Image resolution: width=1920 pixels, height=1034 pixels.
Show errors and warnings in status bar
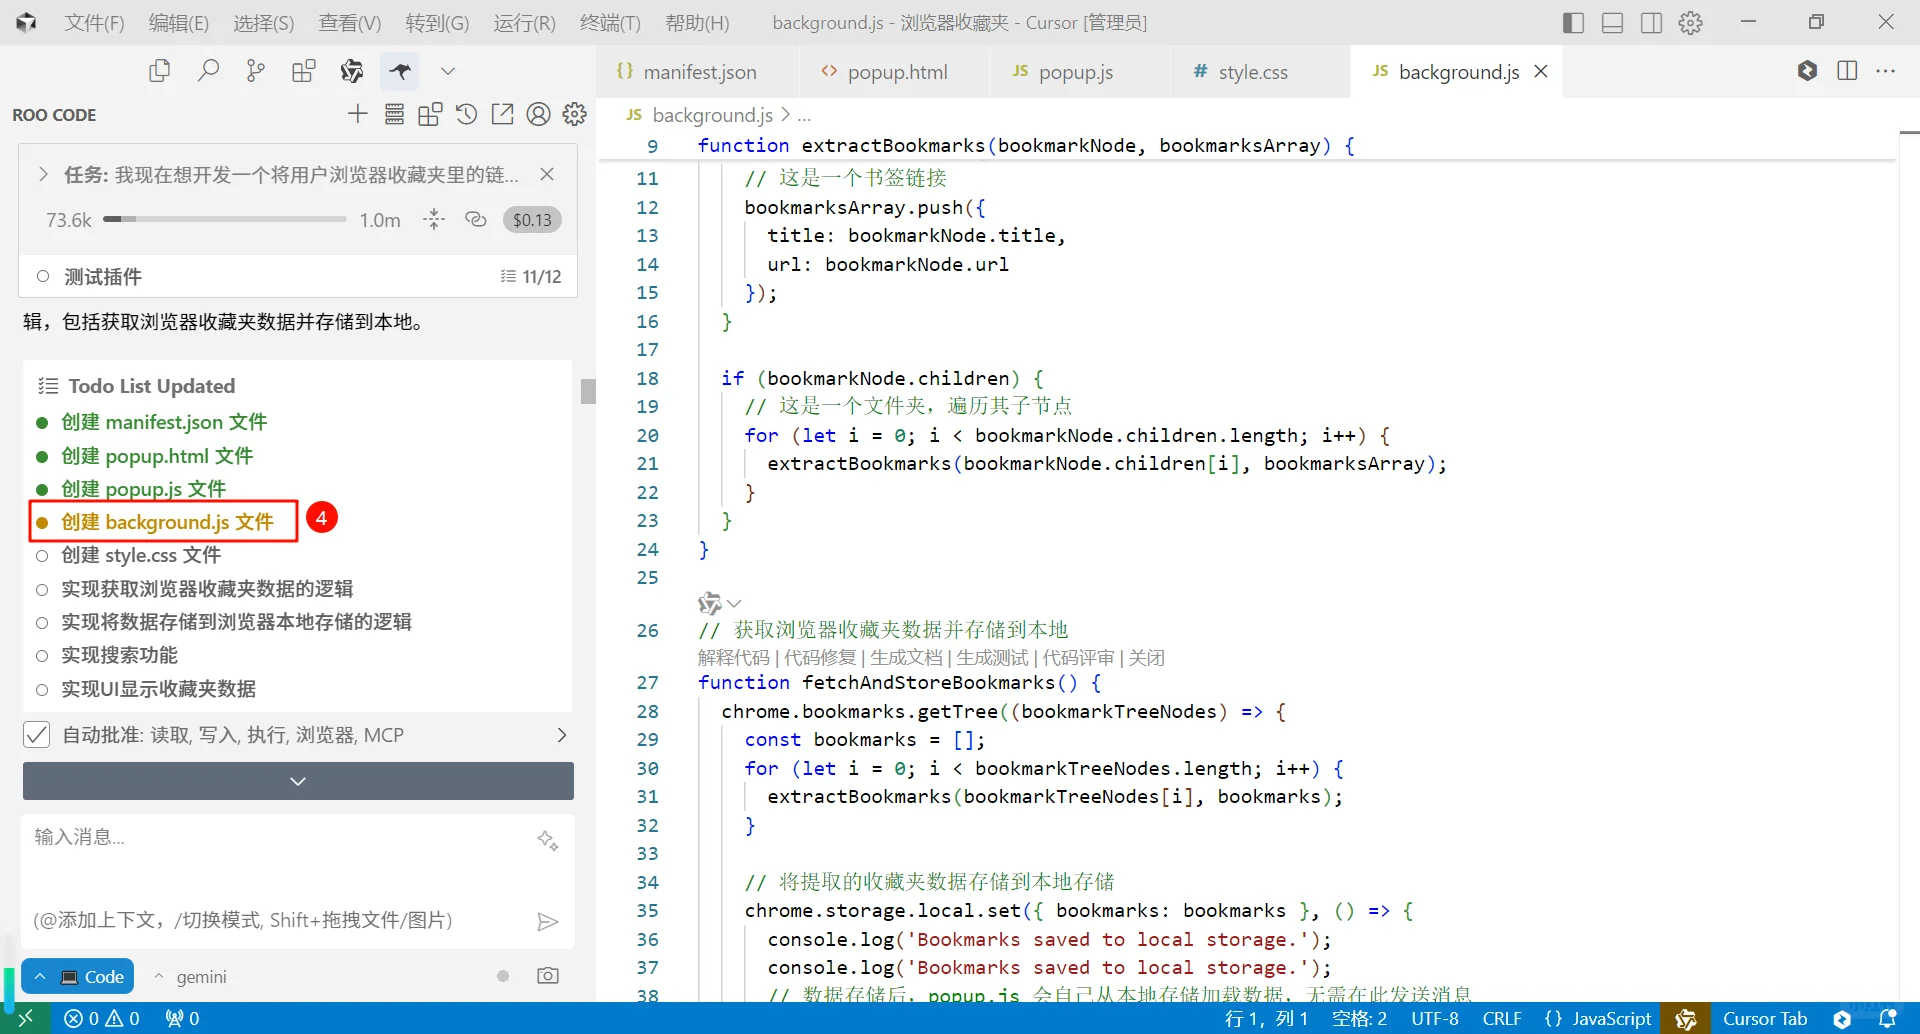pos(102,1018)
